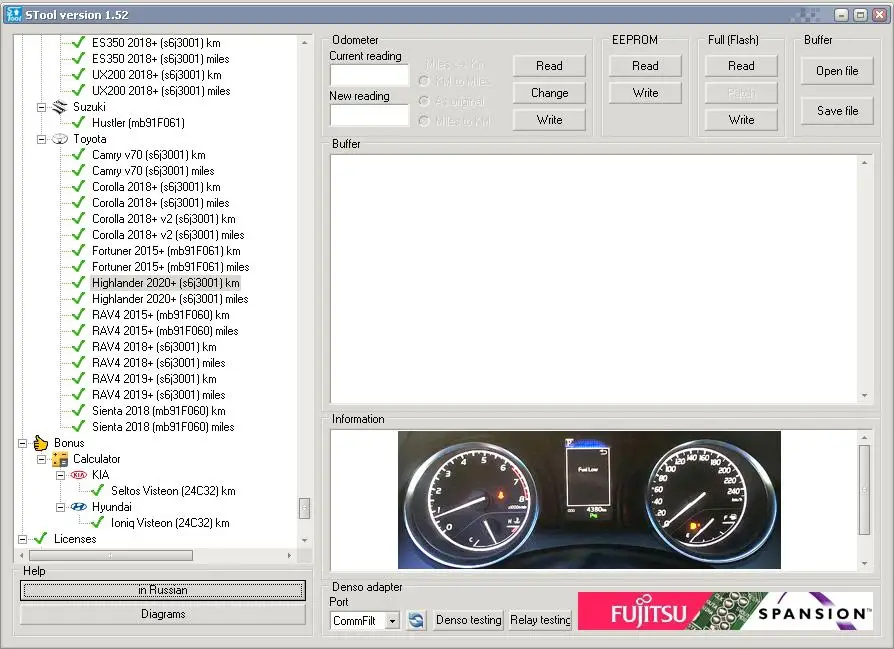Image resolution: width=894 pixels, height=649 pixels.
Task: Select ES350 2018+ (s6j3001) miles
Action: point(160,59)
